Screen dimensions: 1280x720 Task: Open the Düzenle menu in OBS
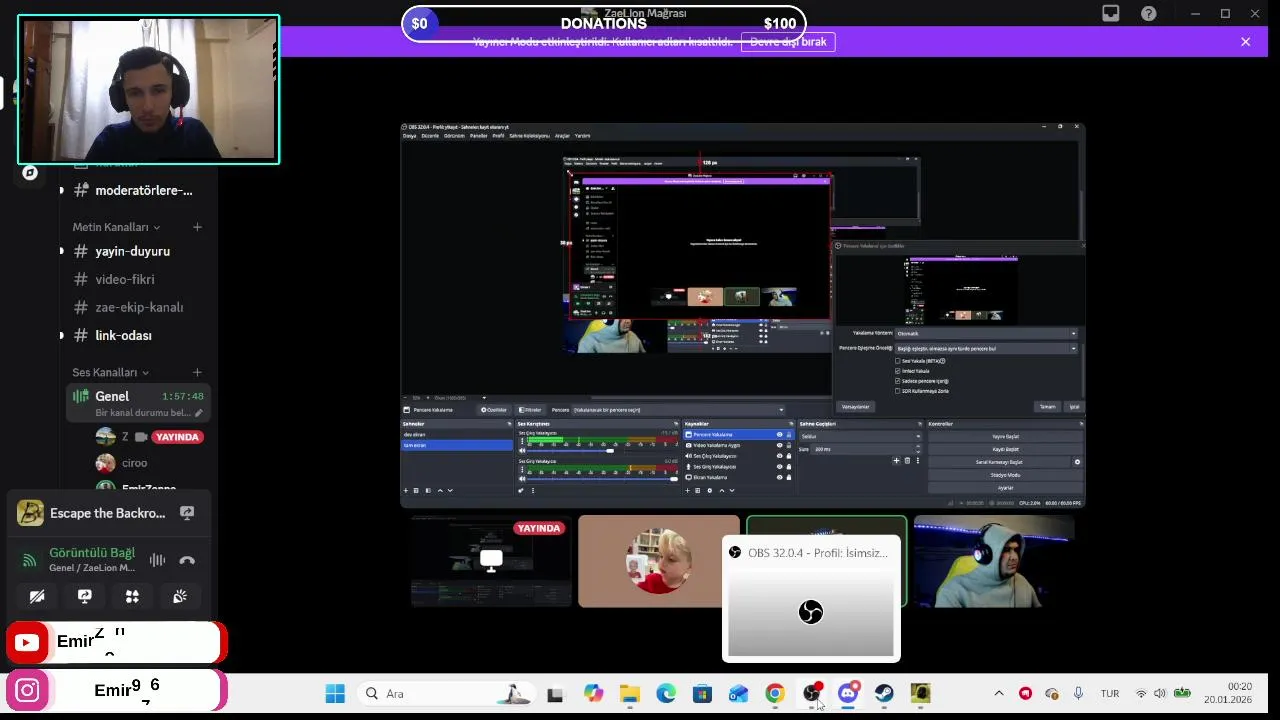click(x=430, y=135)
